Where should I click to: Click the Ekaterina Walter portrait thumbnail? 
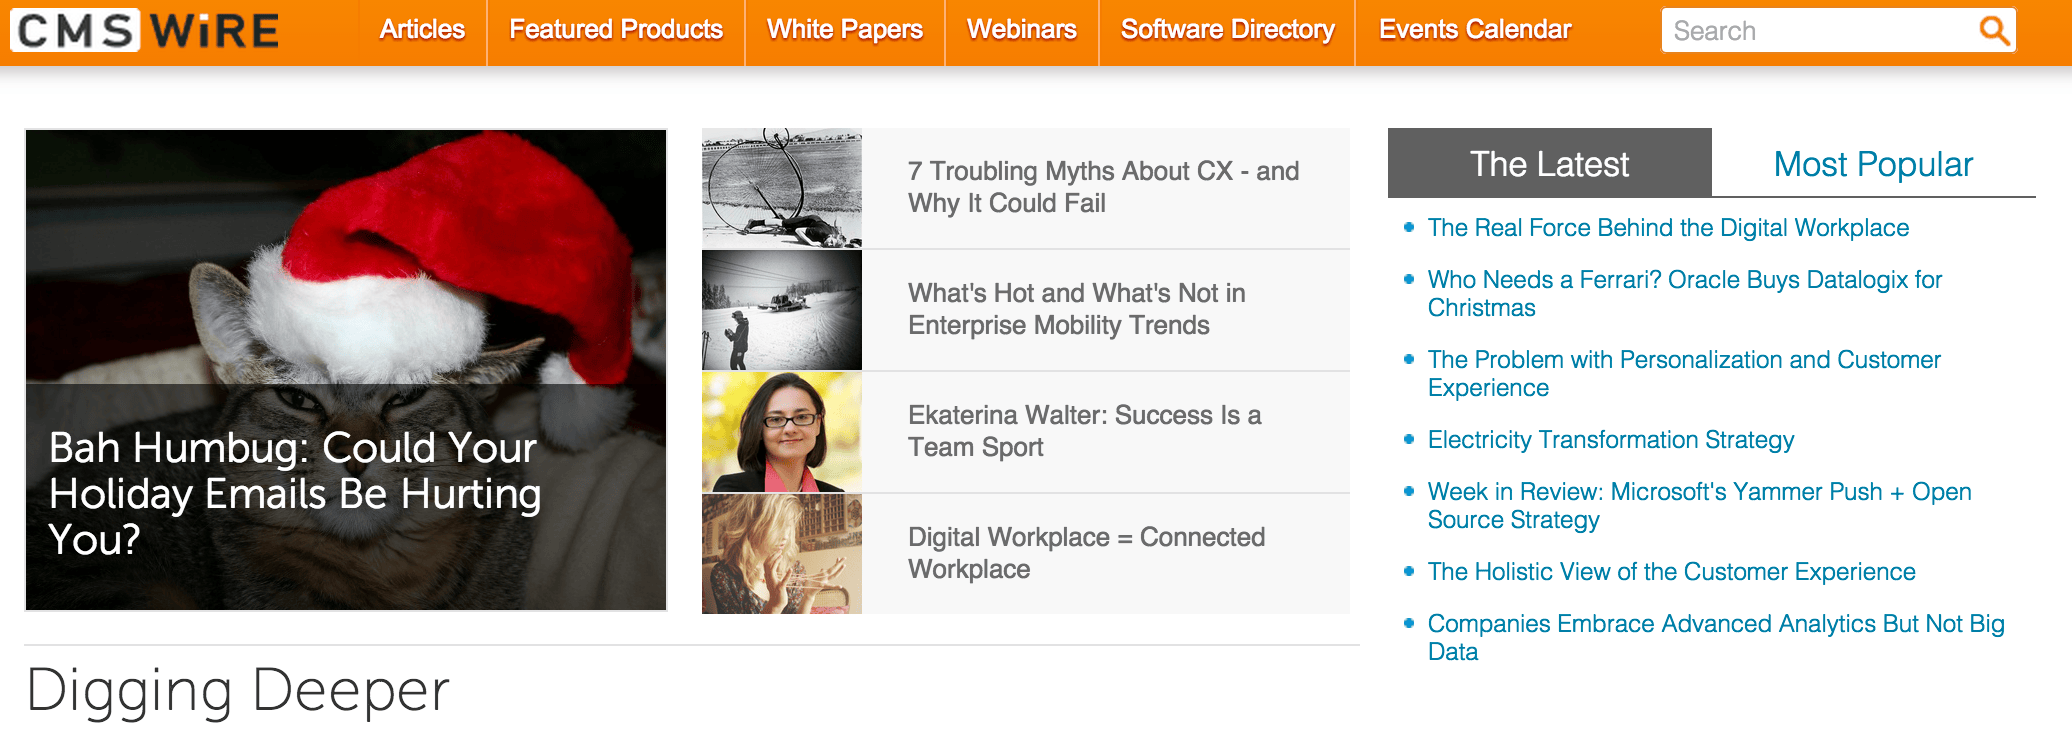pyautogui.click(x=782, y=432)
